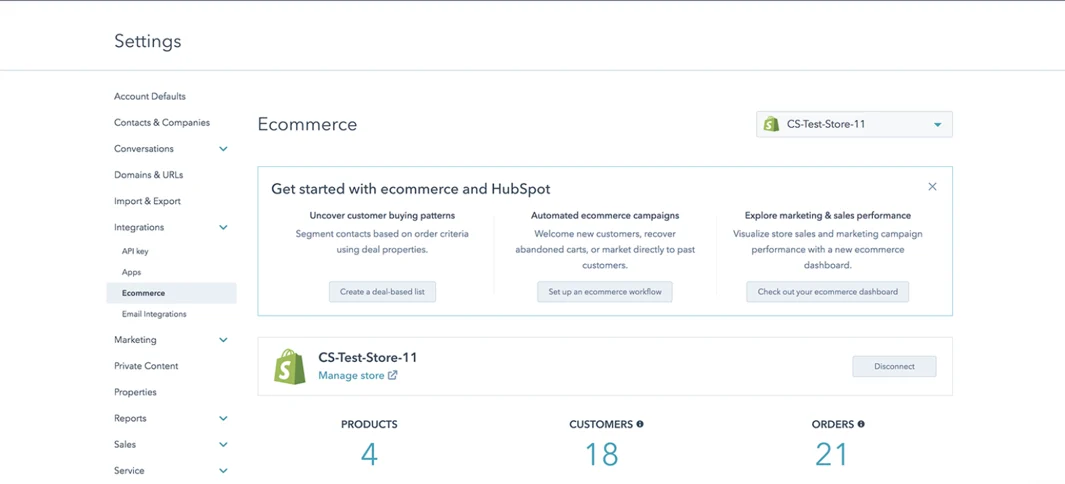The width and height of the screenshot is (1065, 484).
Task: Open Contacts & Companies settings
Action: coord(162,123)
